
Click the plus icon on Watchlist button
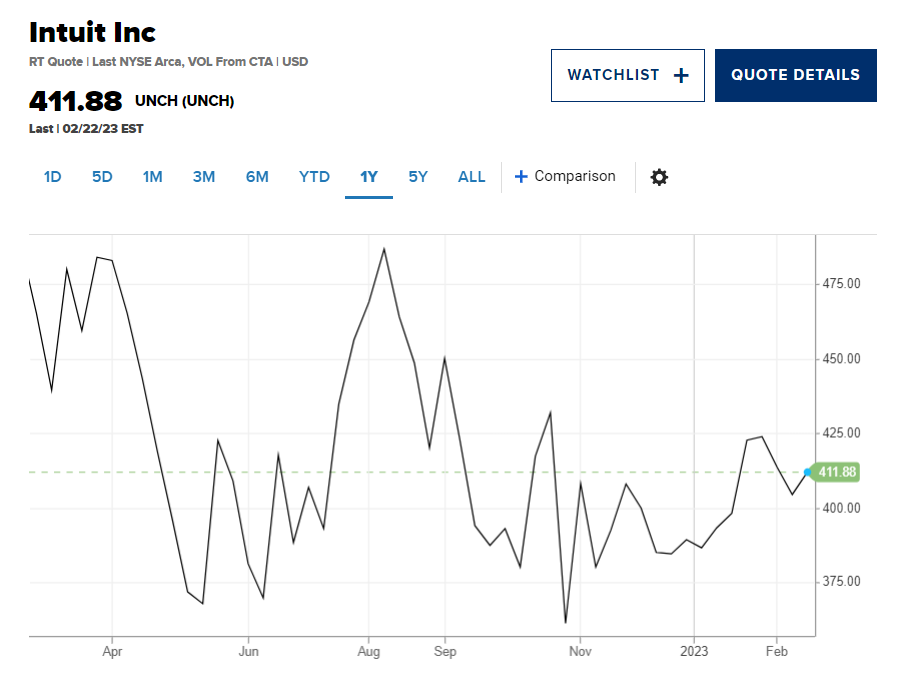click(681, 75)
